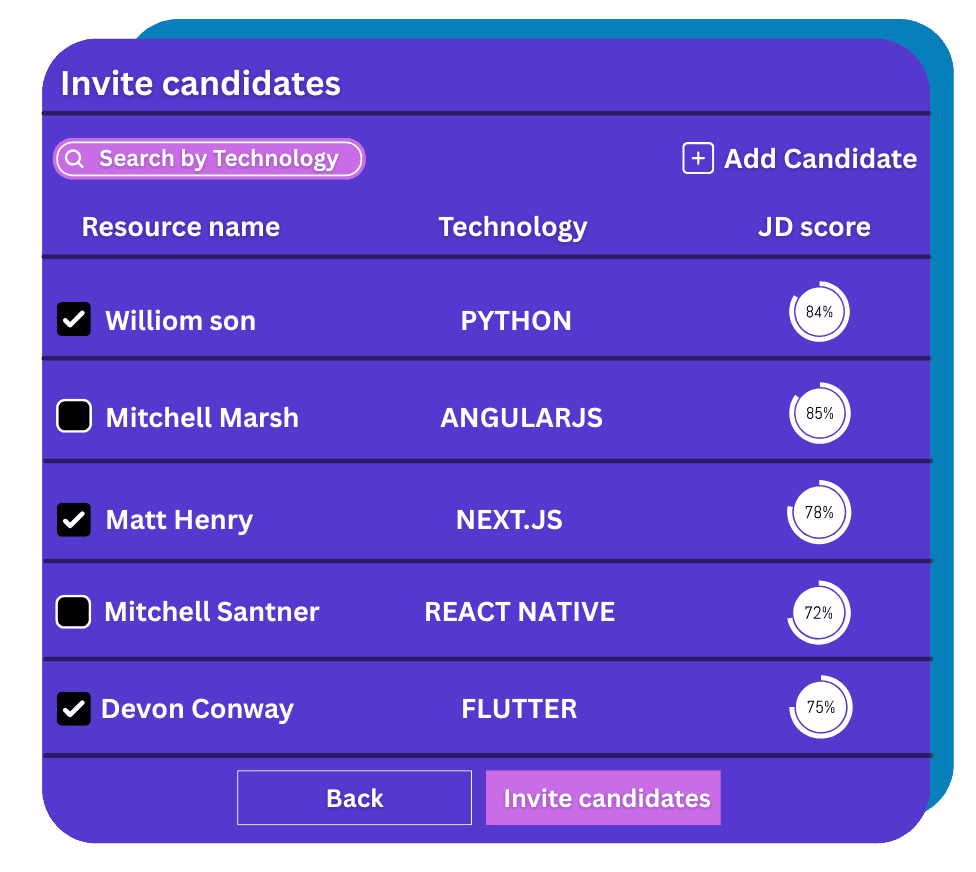Screen dimensions: 976x872
Task: Click the Back button
Action: tap(354, 798)
